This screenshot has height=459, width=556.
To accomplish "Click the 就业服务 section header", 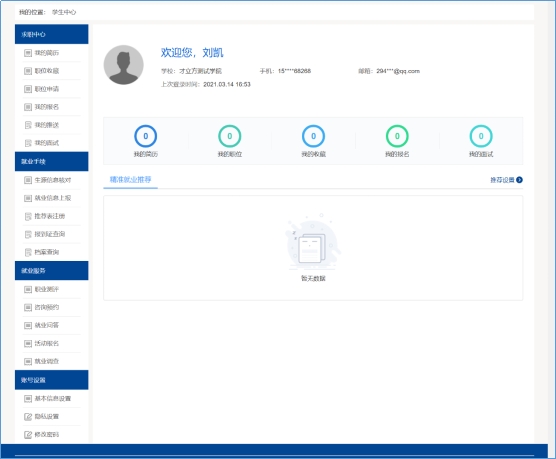I will [x=51, y=271].
